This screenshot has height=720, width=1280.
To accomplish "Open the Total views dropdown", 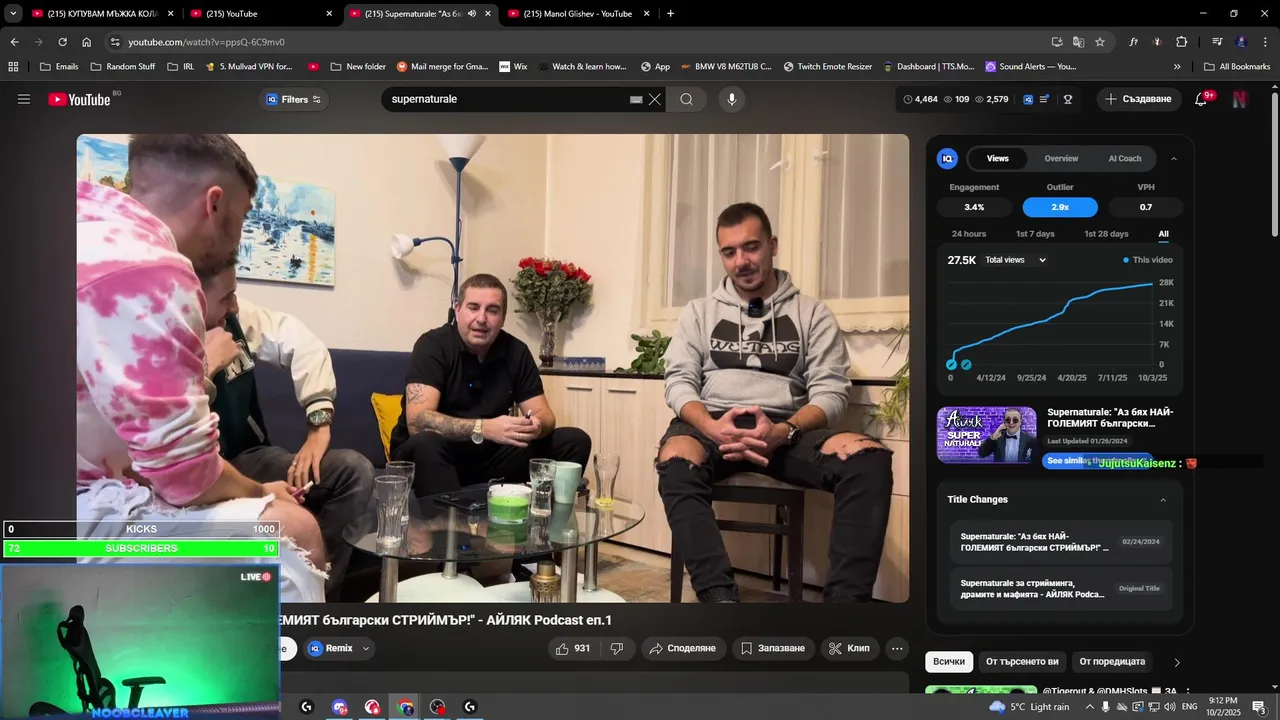I will (x=1016, y=260).
